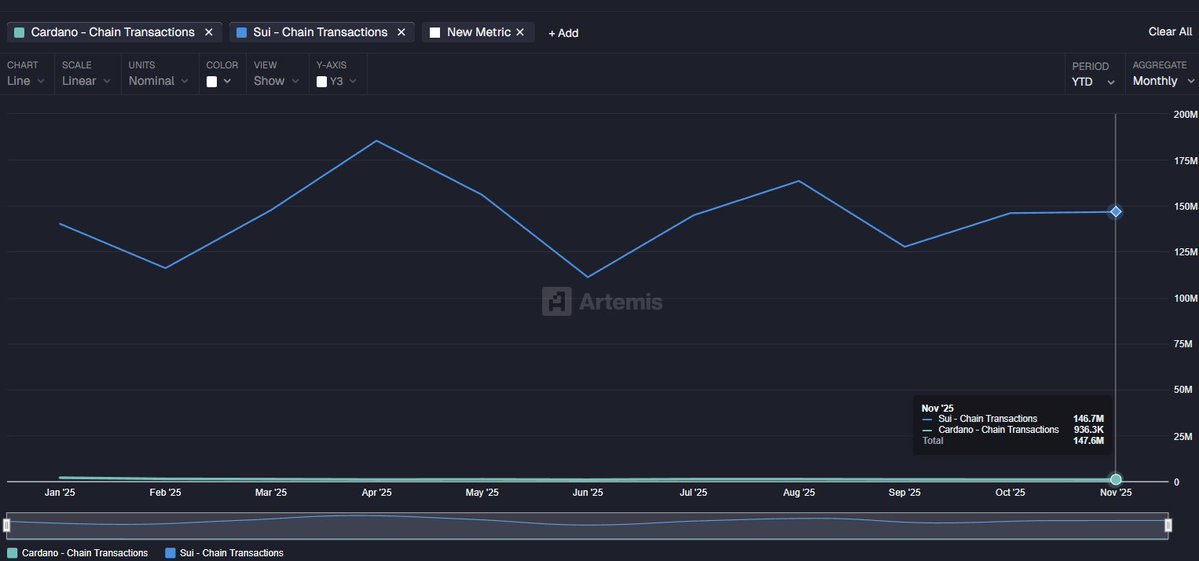Viewport: 1199px width, 561px height.
Task: Click the 100M y-axis label
Action: 1184,298
